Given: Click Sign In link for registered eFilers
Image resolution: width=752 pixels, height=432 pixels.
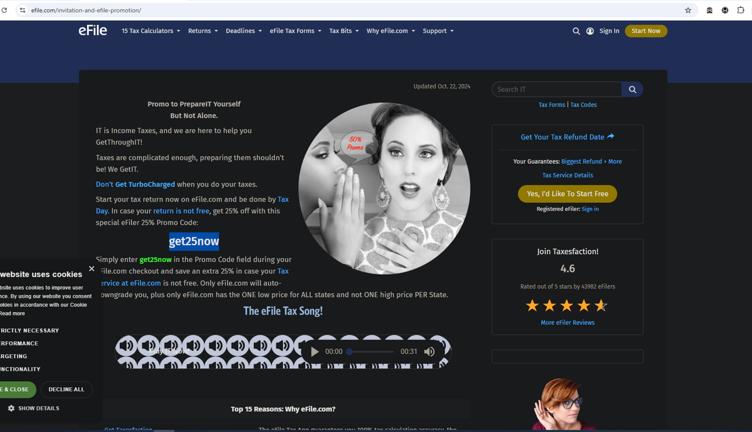Looking at the screenshot, I should click(x=590, y=209).
